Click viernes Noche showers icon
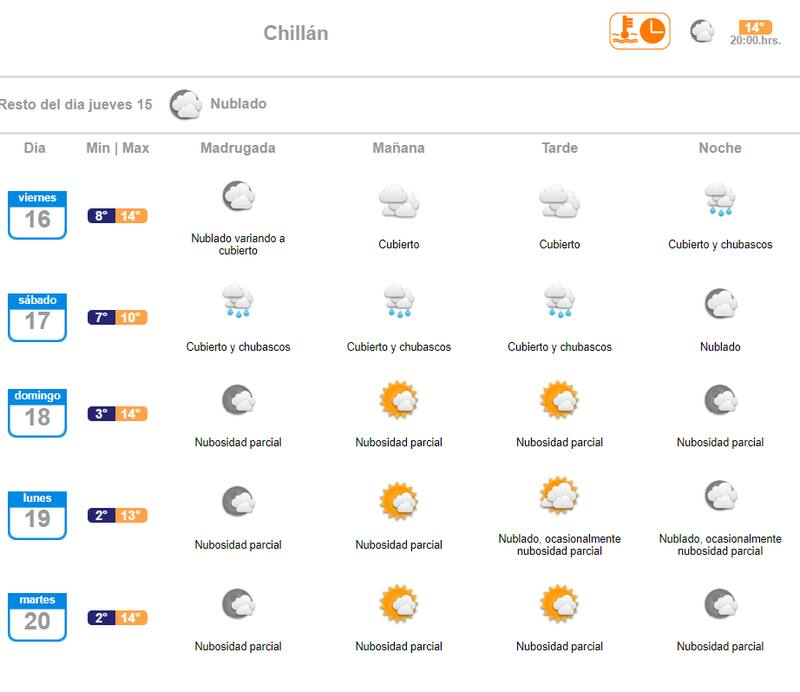This screenshot has height=692, width=800. 720,200
